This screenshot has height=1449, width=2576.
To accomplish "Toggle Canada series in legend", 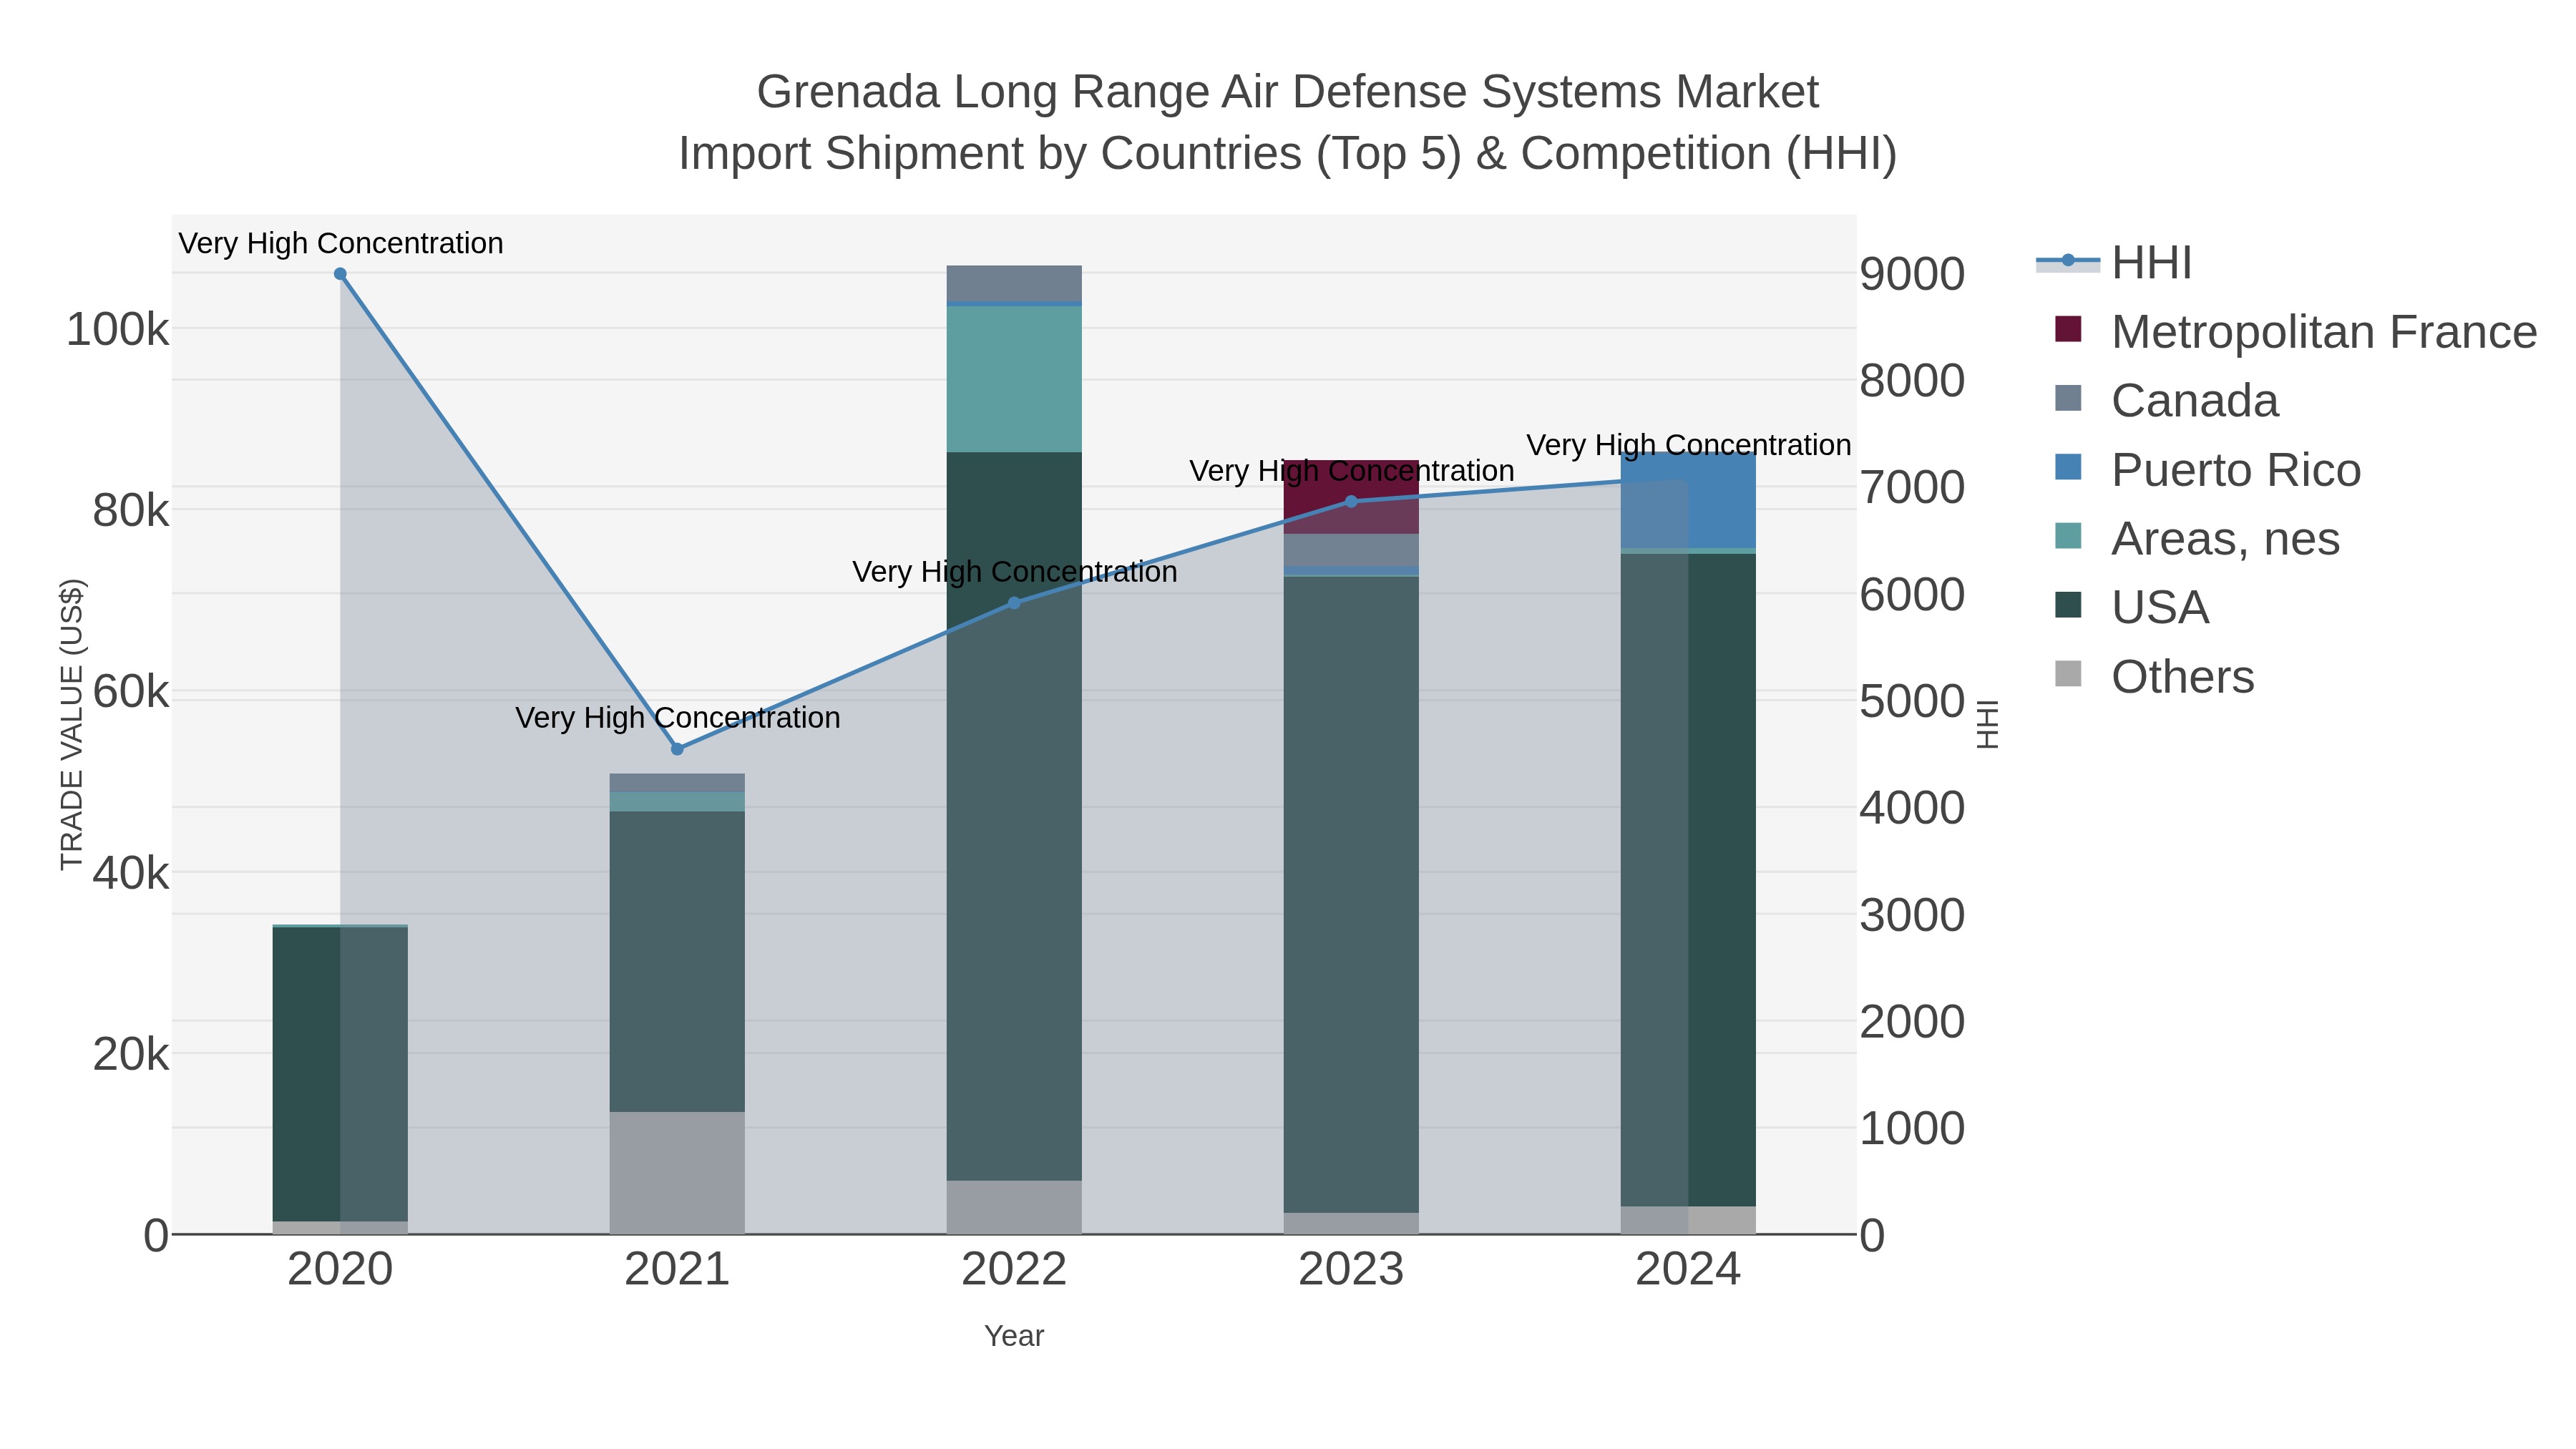I will [x=2166, y=401].
